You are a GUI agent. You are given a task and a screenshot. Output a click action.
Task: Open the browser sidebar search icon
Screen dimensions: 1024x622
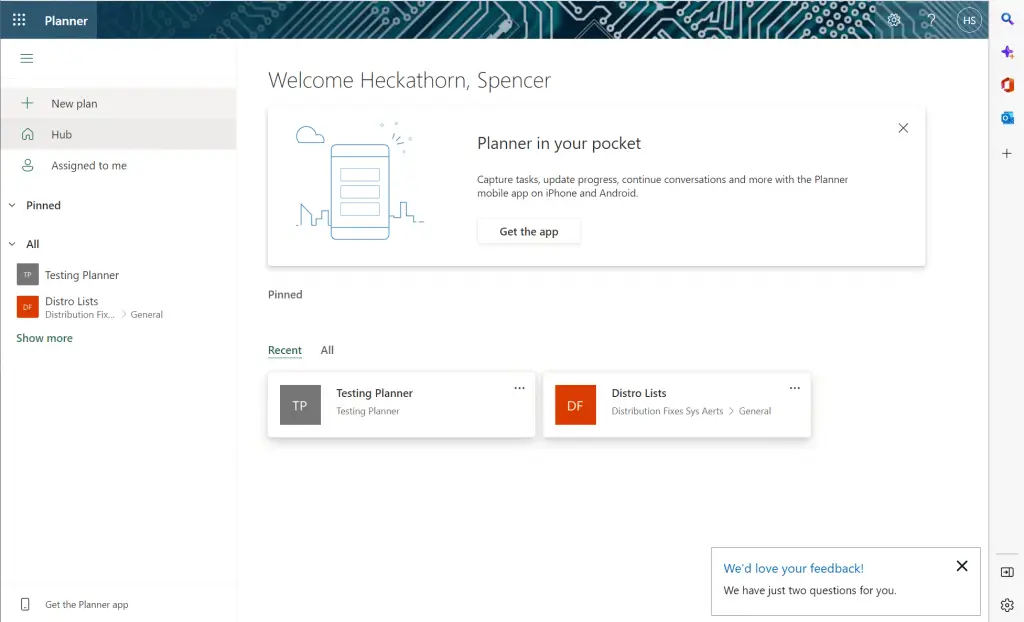click(x=1007, y=19)
